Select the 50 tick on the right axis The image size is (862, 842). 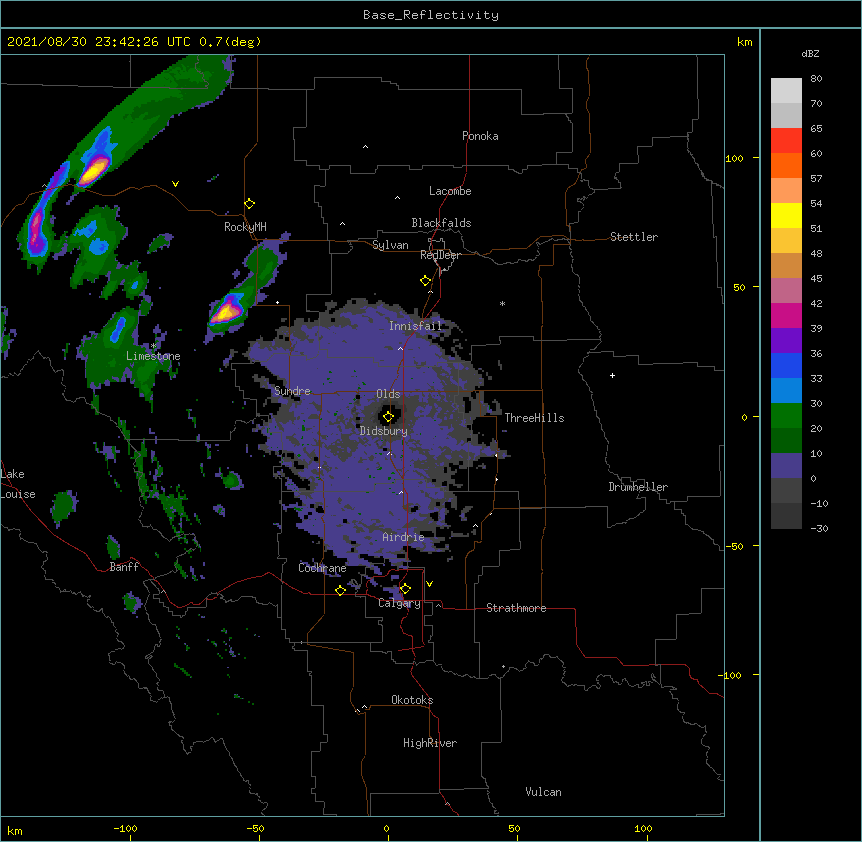point(739,287)
